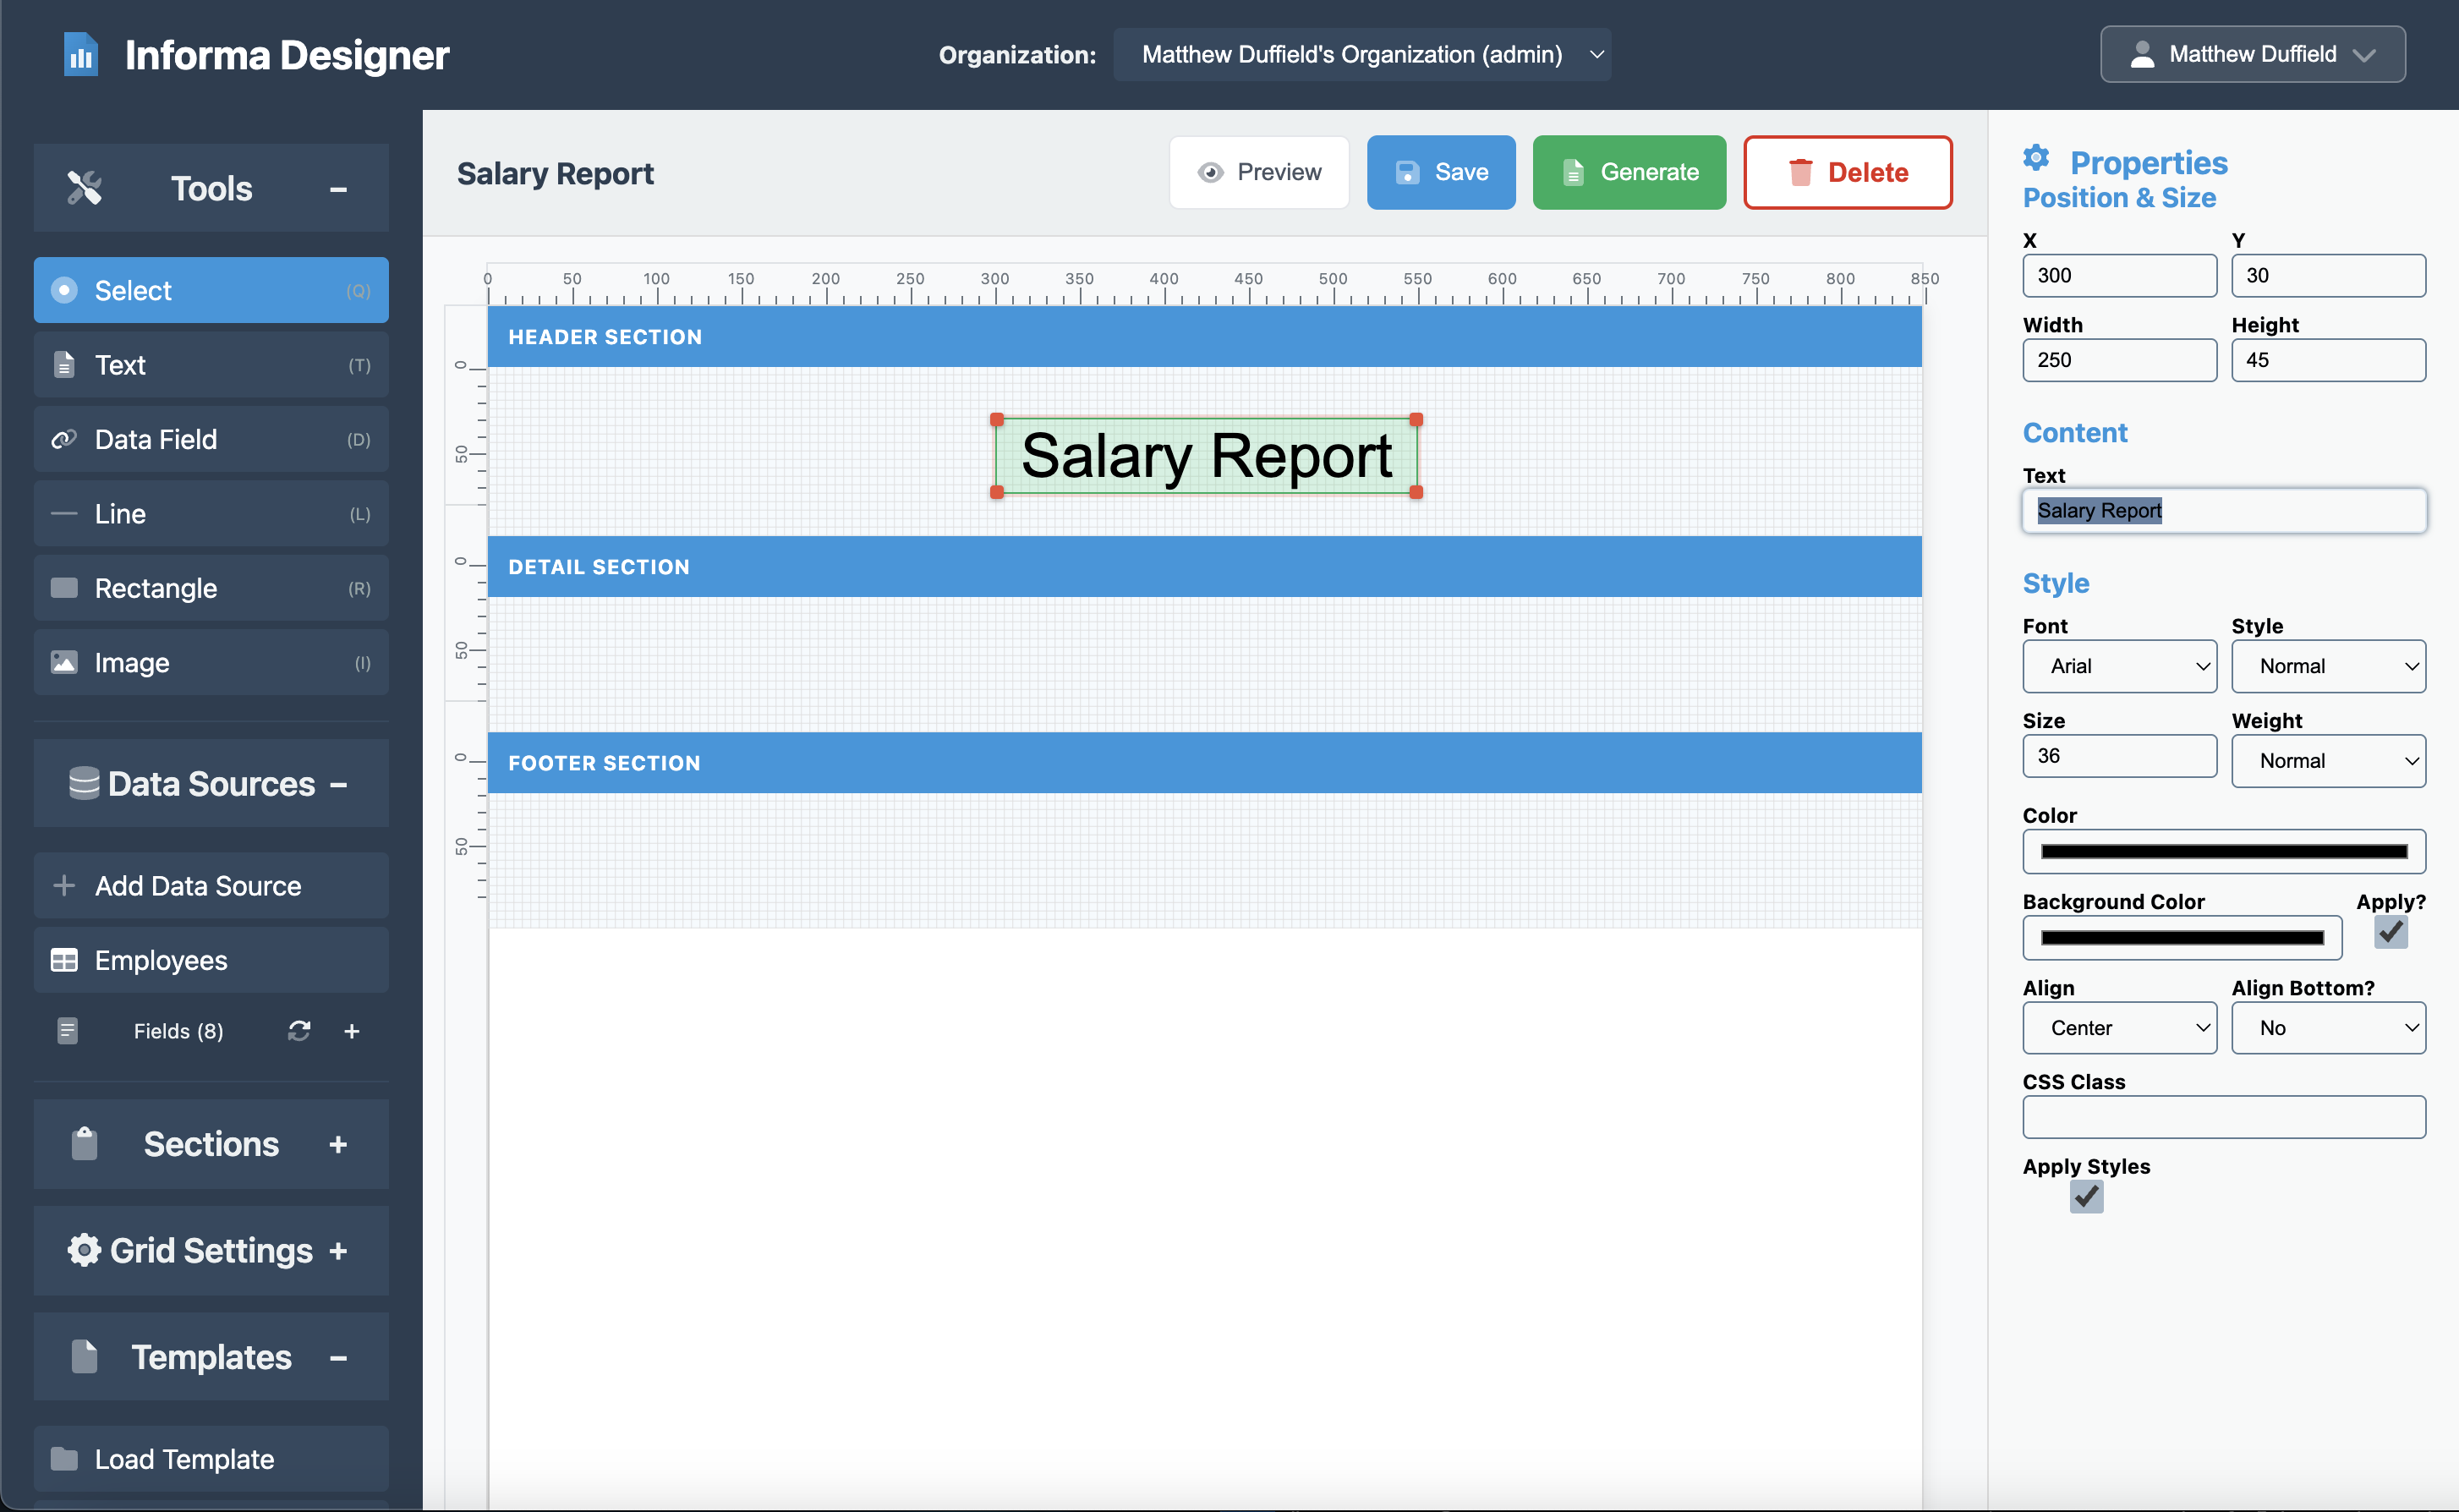Open the Font dropdown
Screen dimensions: 2459x1512
[x=2119, y=666]
